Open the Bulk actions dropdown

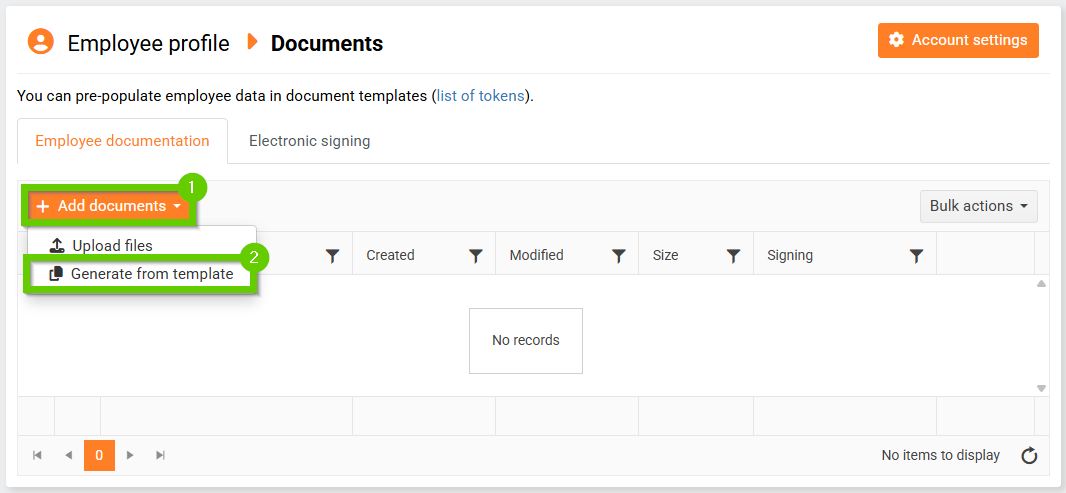tap(978, 206)
